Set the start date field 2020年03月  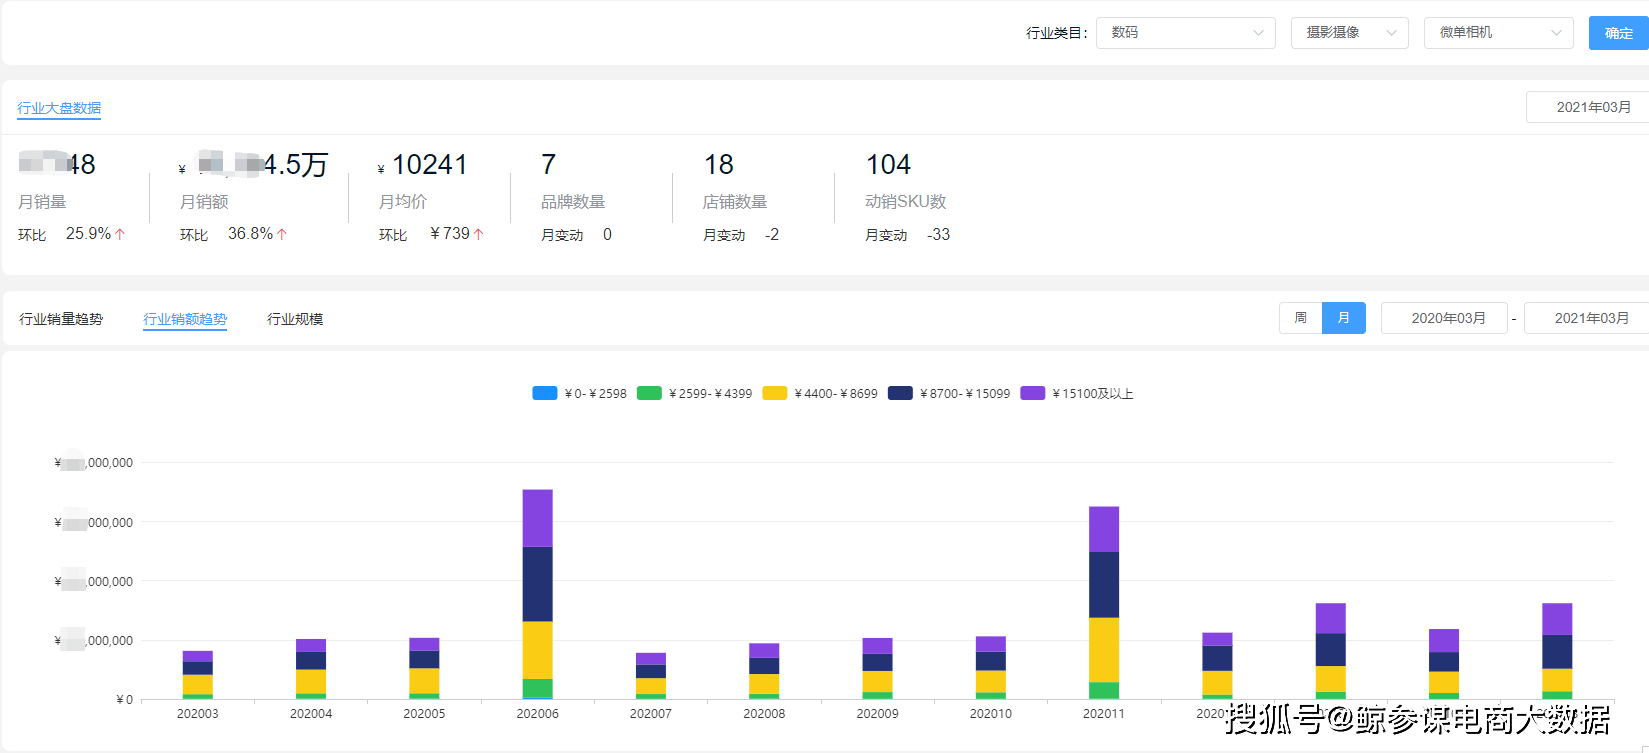click(1447, 318)
